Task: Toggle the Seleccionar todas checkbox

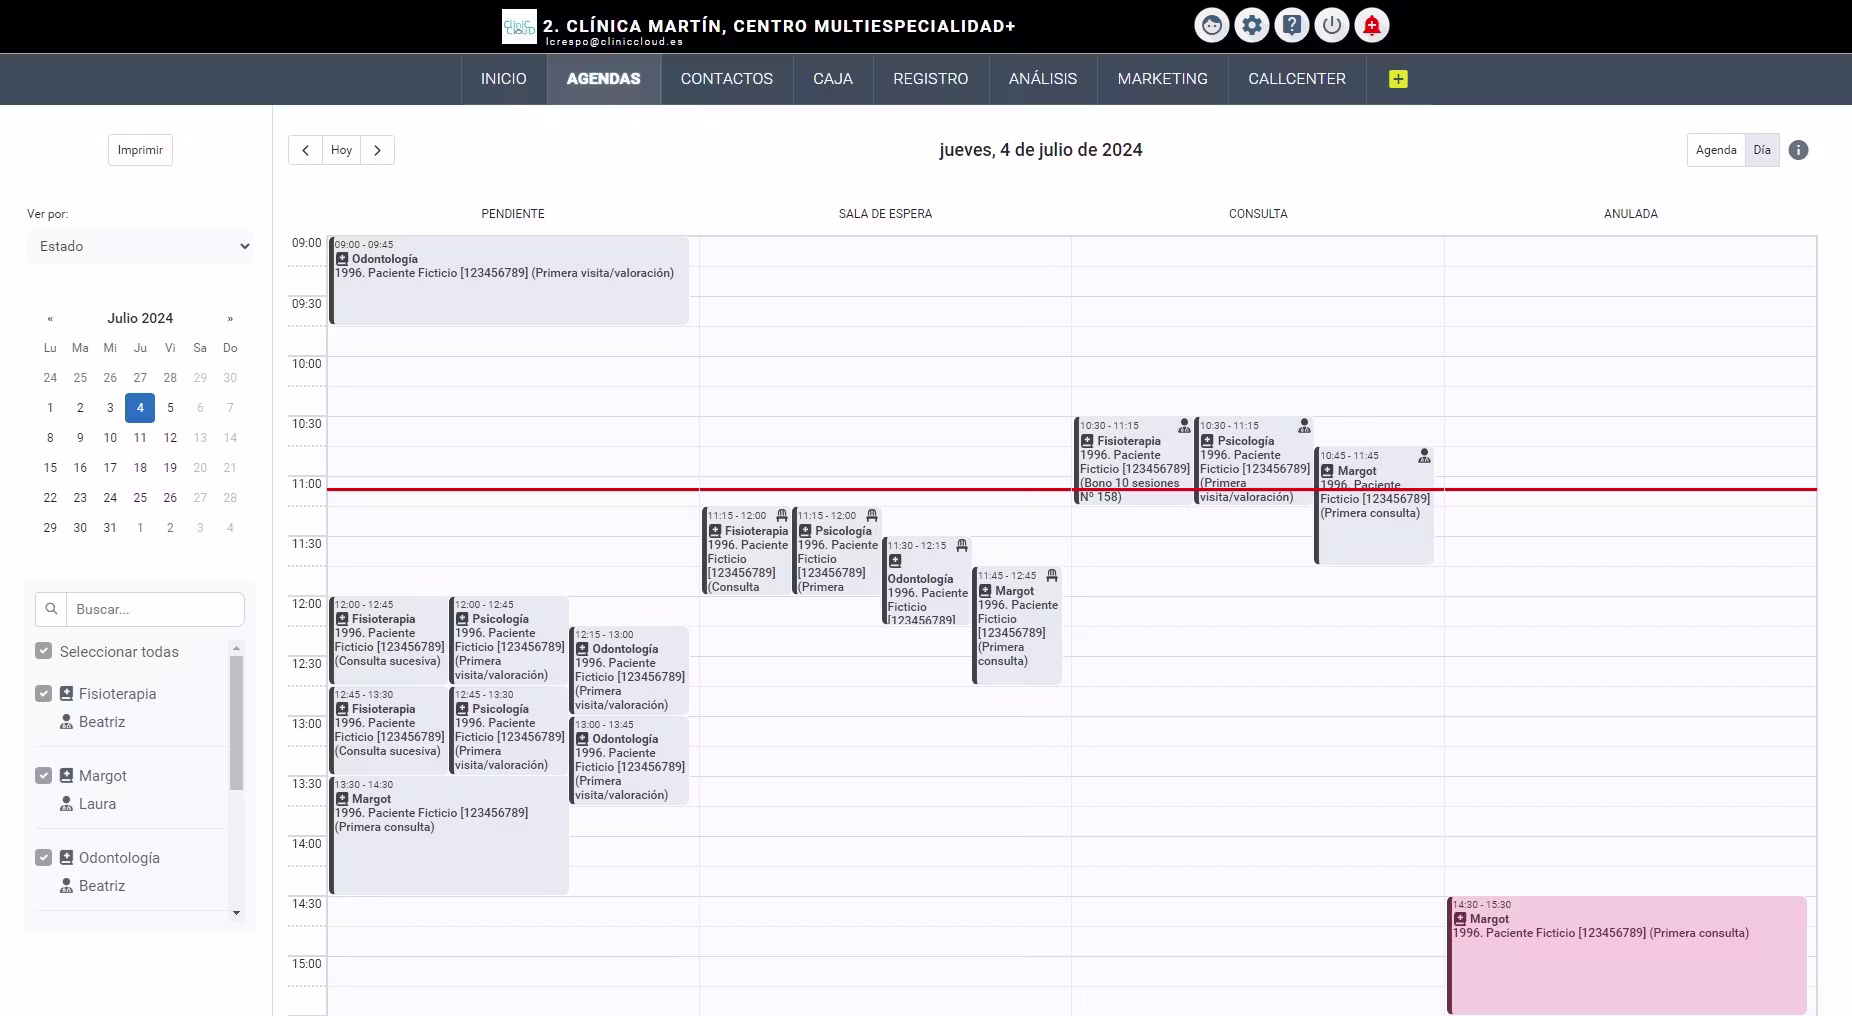Action: [x=43, y=651]
